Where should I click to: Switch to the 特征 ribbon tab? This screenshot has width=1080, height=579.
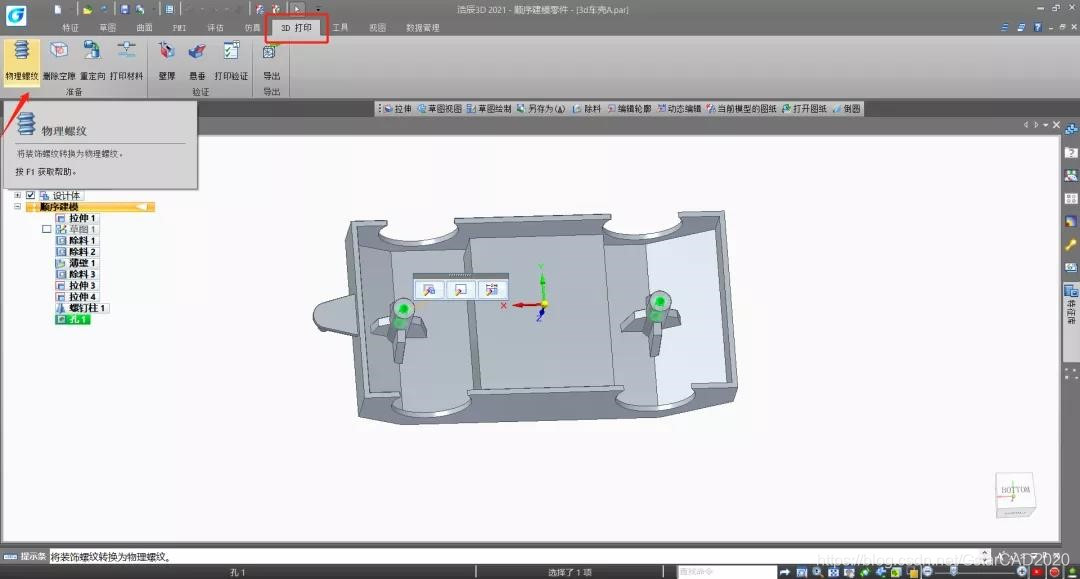tap(70, 28)
